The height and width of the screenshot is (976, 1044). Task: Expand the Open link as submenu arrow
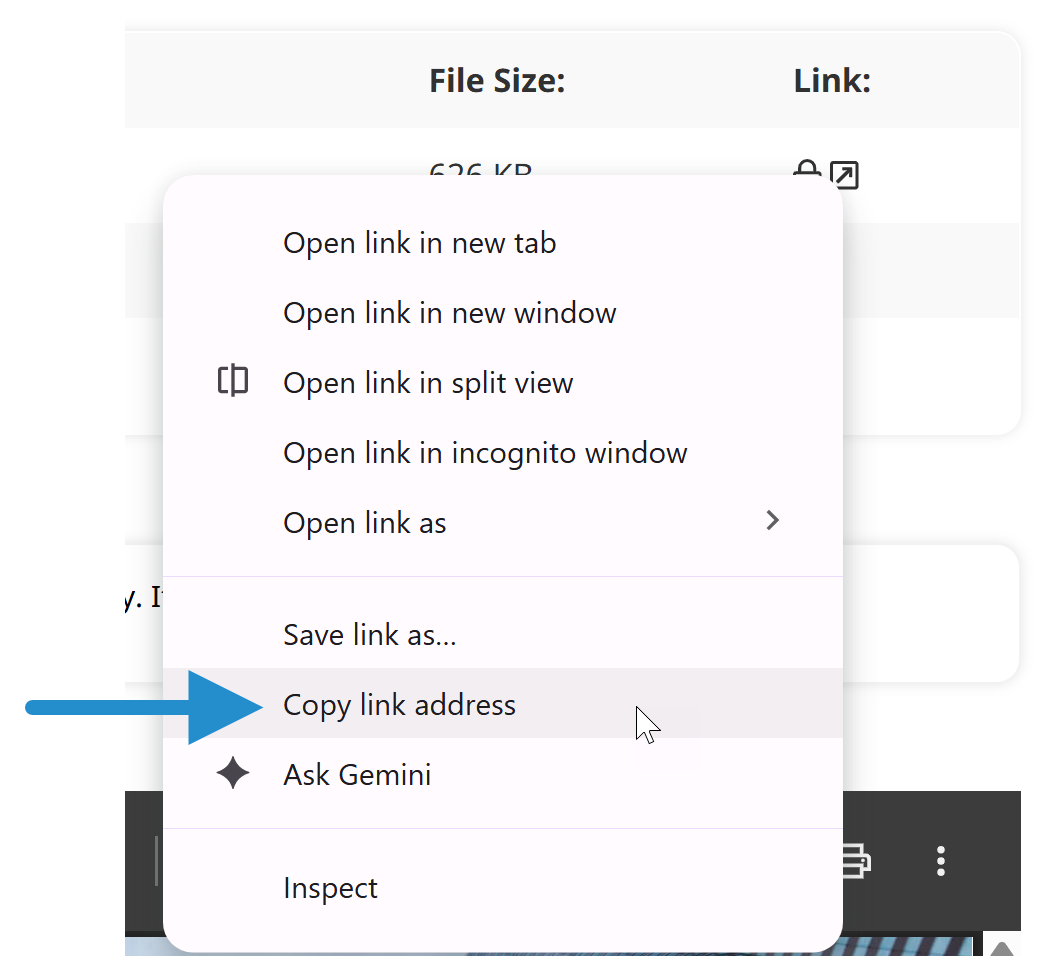[772, 520]
